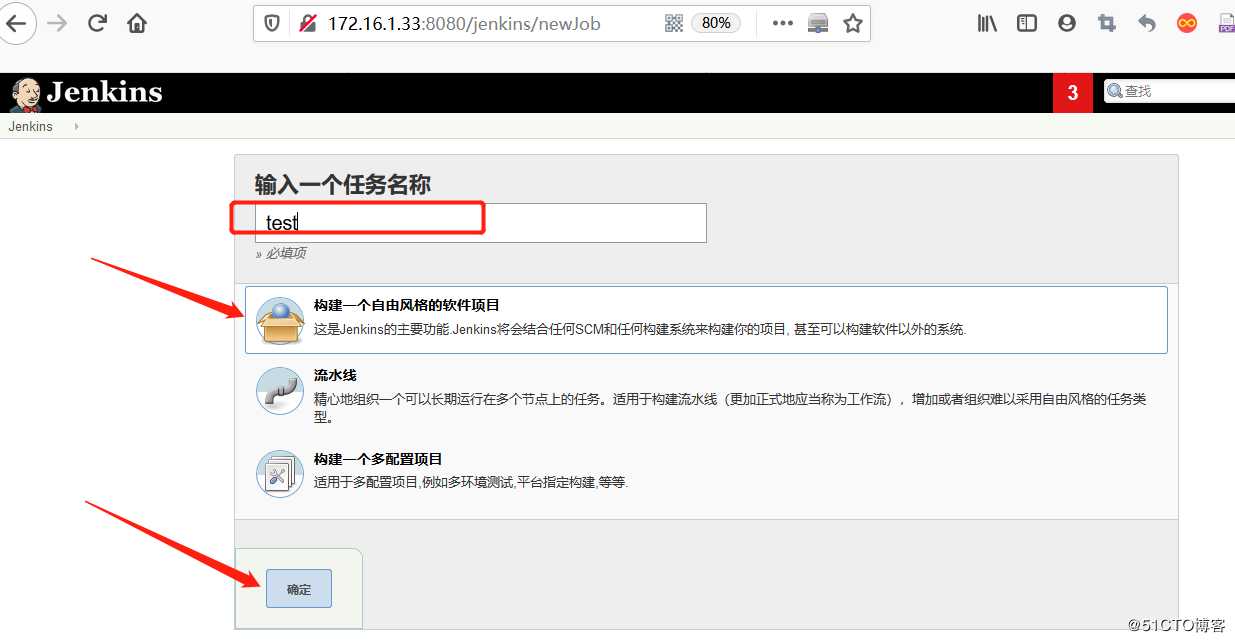The width and height of the screenshot is (1235, 642).
Task: Open the Library bookshelf icon
Action: [987, 23]
